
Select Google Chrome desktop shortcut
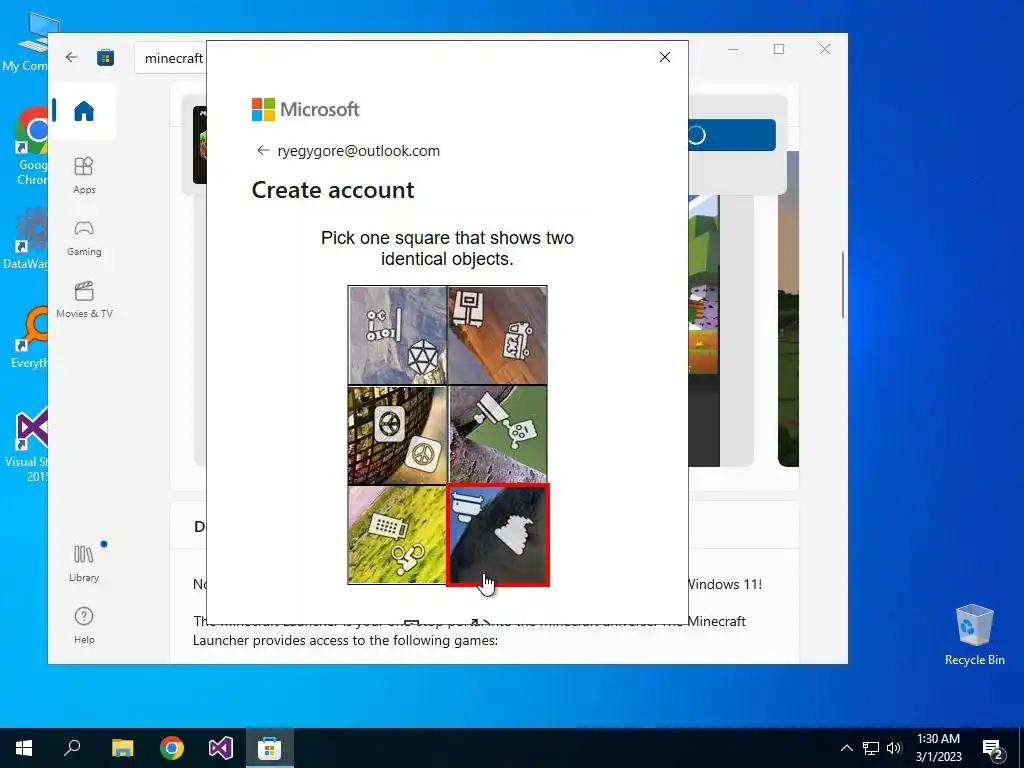click(29, 148)
